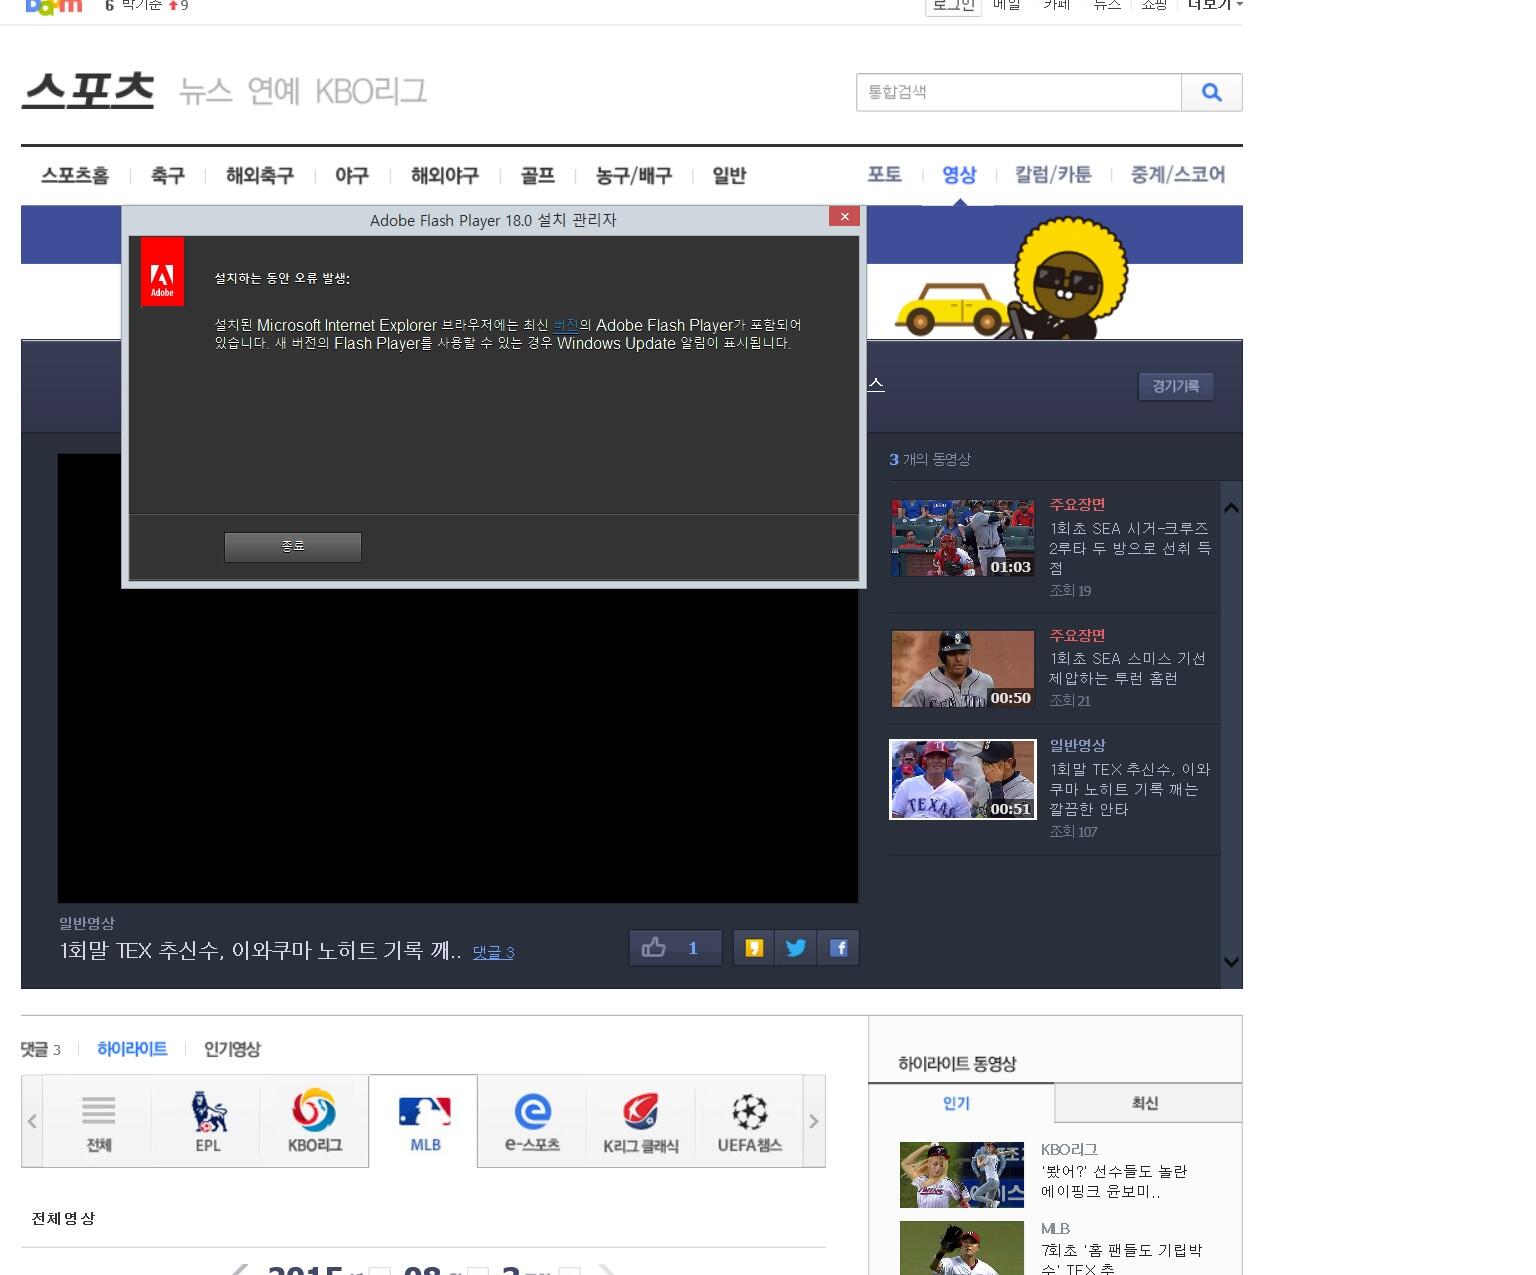1536x1275 pixels.
Task: Choose the KBO리그 league icon
Action: 314,1121
